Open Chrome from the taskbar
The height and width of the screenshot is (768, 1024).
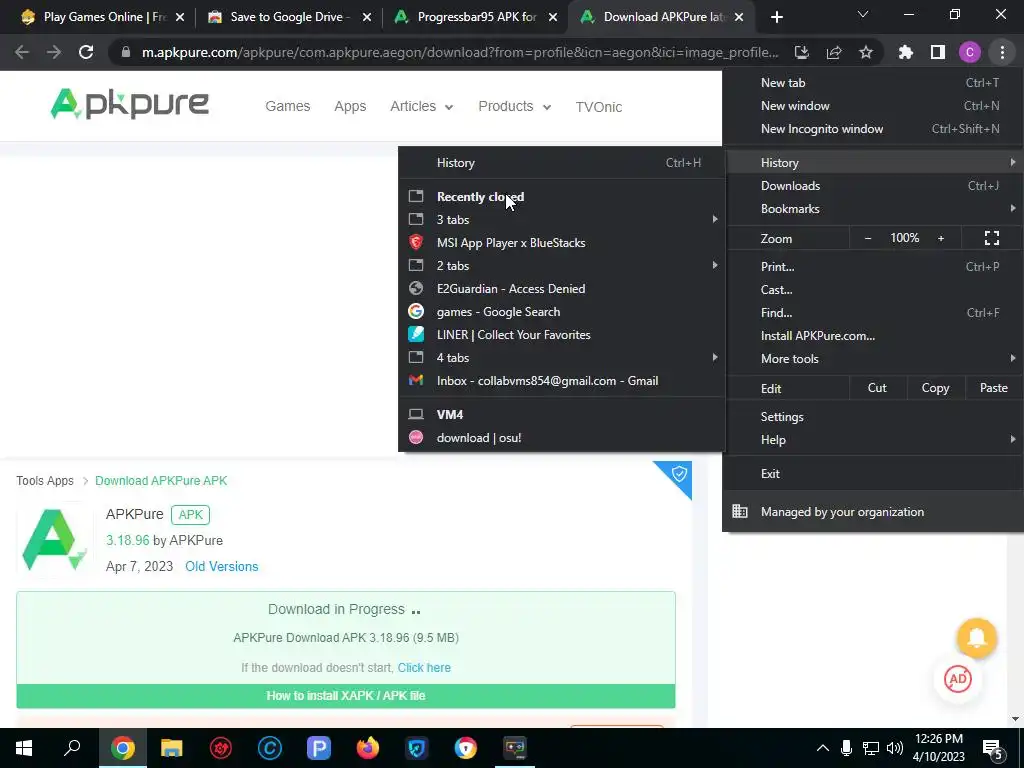click(x=123, y=748)
